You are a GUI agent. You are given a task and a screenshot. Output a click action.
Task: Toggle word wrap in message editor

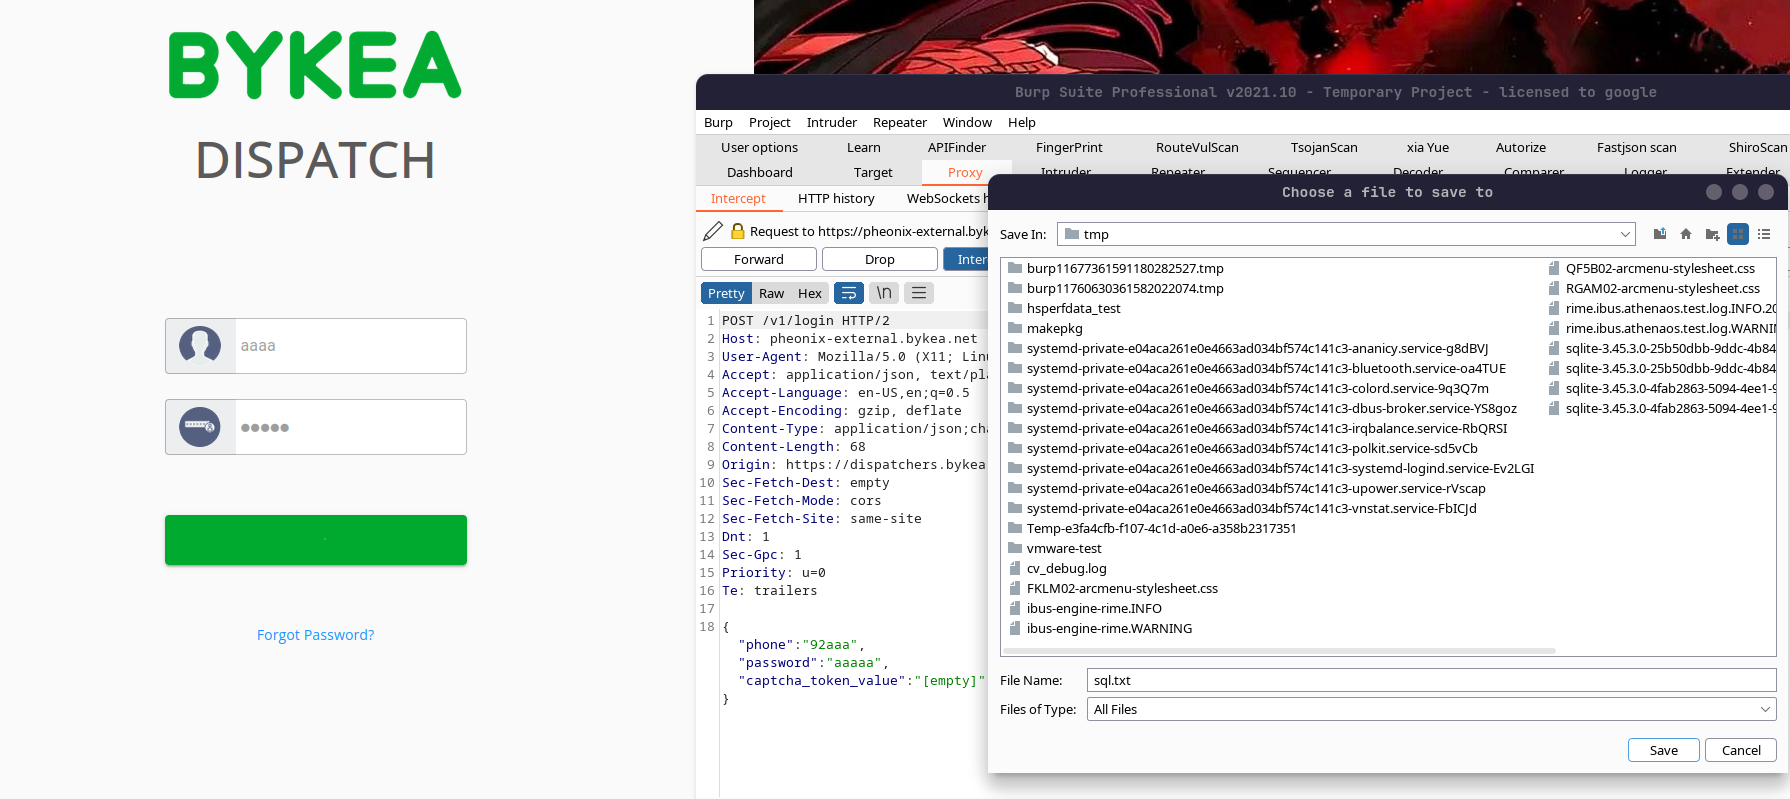849,293
